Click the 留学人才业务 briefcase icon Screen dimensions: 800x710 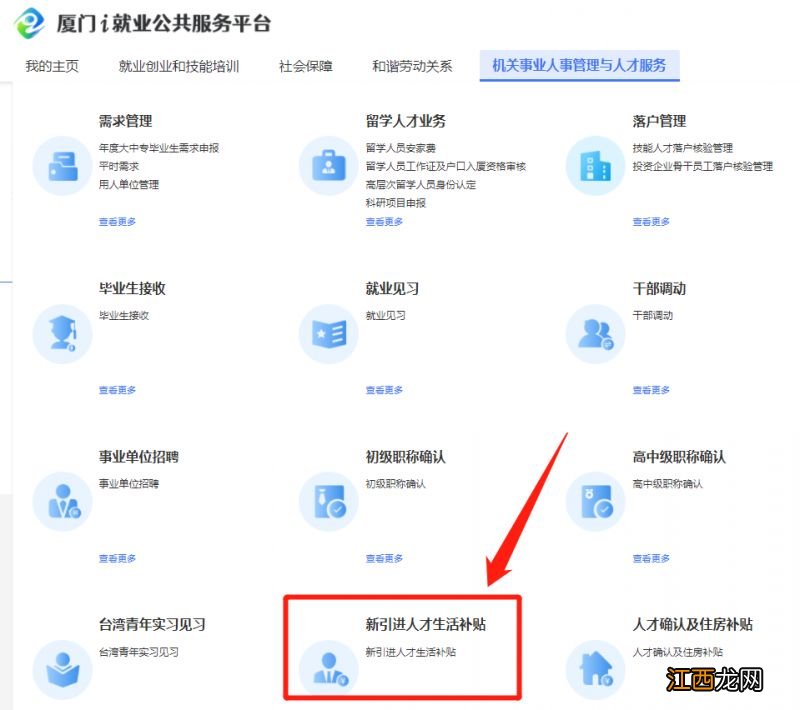tap(328, 166)
